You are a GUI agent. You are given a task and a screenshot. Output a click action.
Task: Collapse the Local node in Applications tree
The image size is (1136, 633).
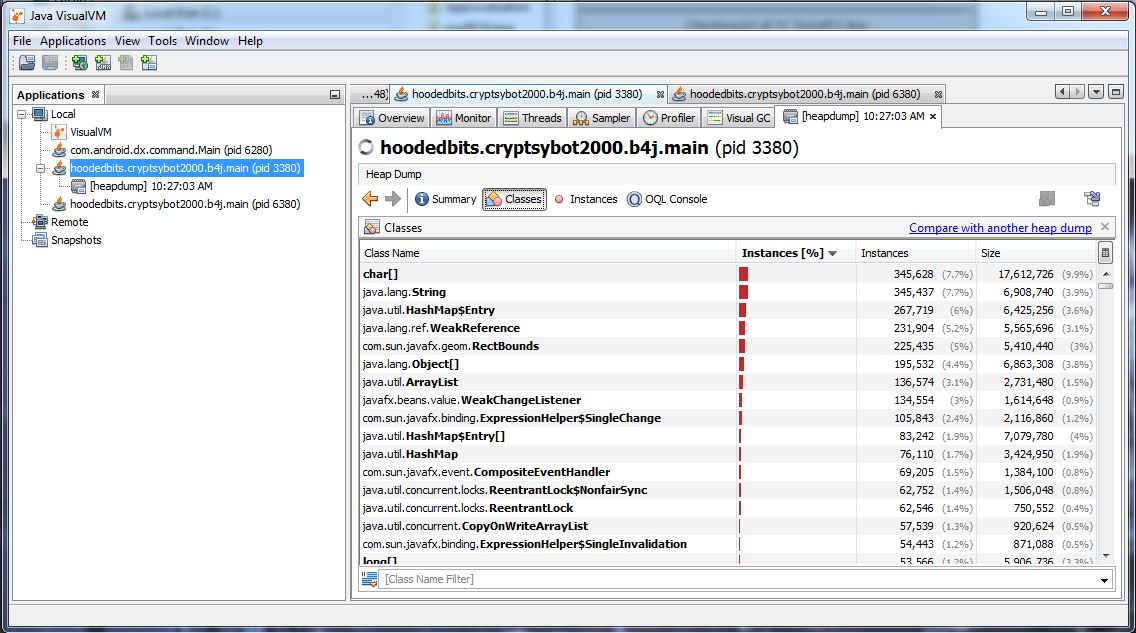click(x=22, y=114)
